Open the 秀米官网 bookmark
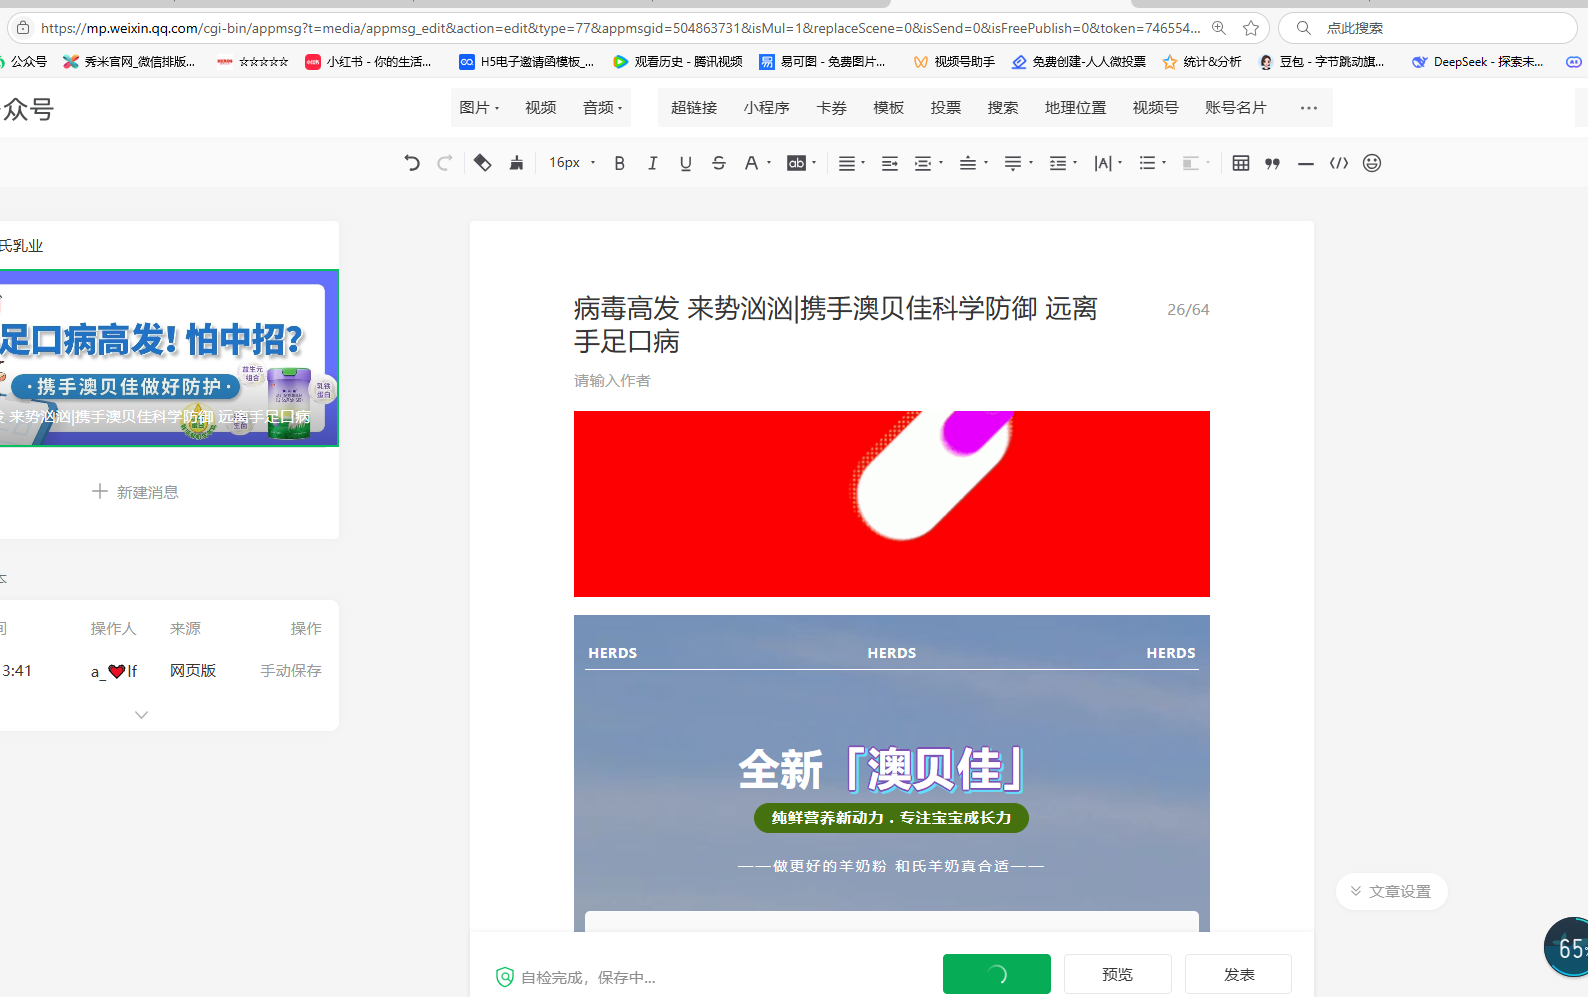Screen dimensions: 1588x997 pyautogui.click(x=130, y=62)
